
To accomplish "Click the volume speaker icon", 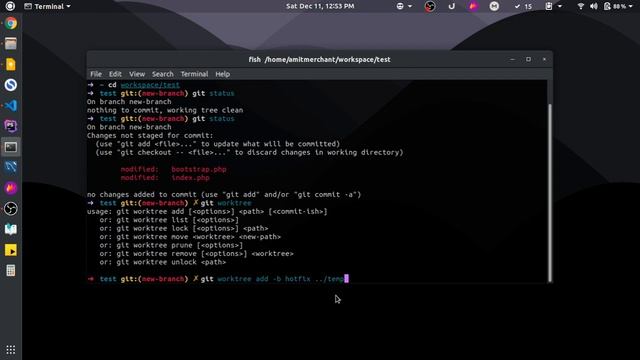I will [x=594, y=6].
